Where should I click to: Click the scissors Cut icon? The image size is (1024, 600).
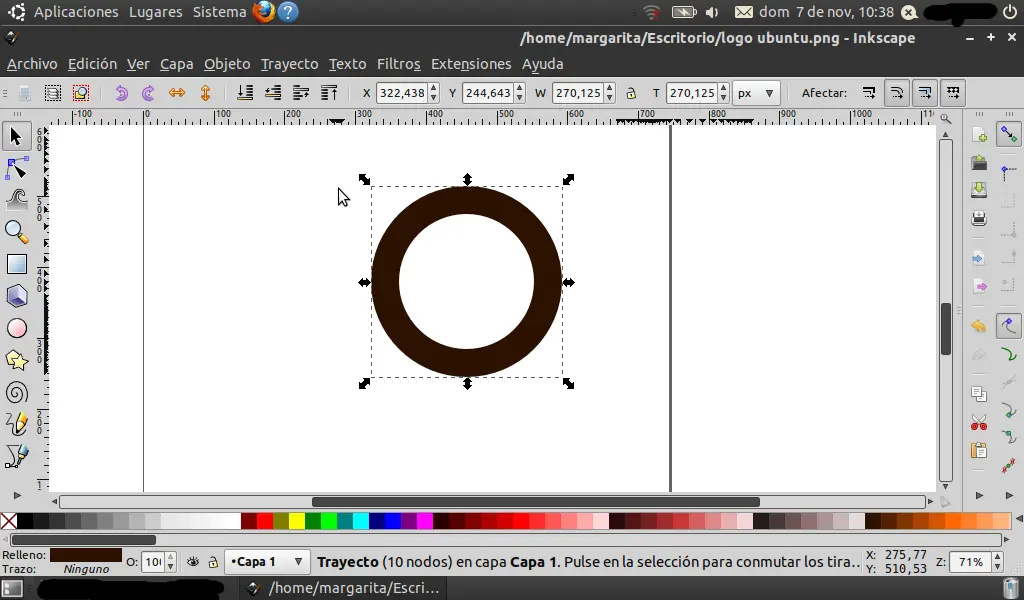click(979, 423)
